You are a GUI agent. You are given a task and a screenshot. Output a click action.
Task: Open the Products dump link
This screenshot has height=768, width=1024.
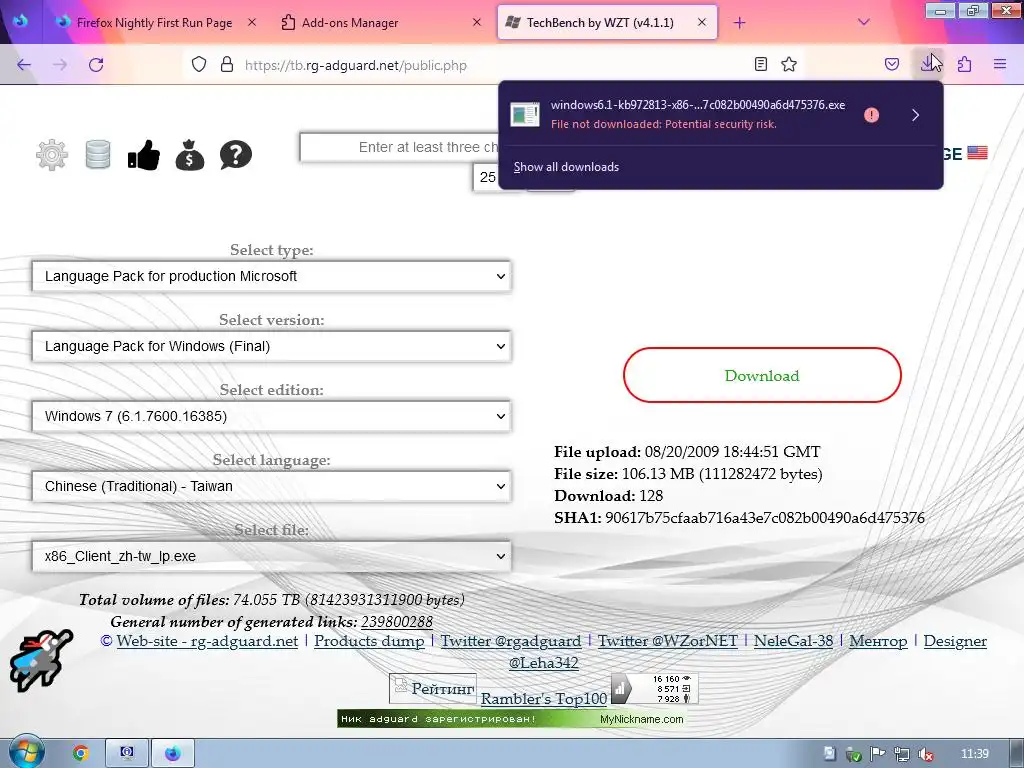(x=369, y=641)
